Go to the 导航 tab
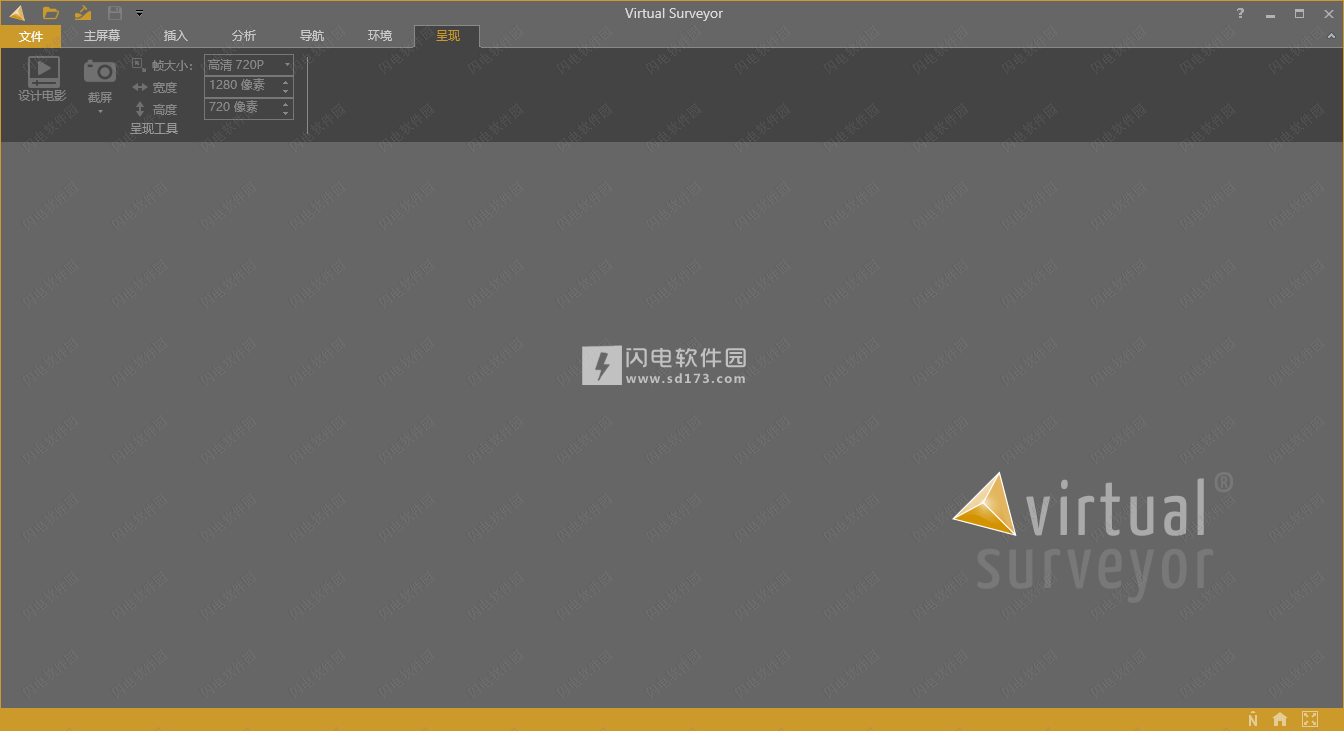Image resolution: width=1344 pixels, height=731 pixels. 312,36
